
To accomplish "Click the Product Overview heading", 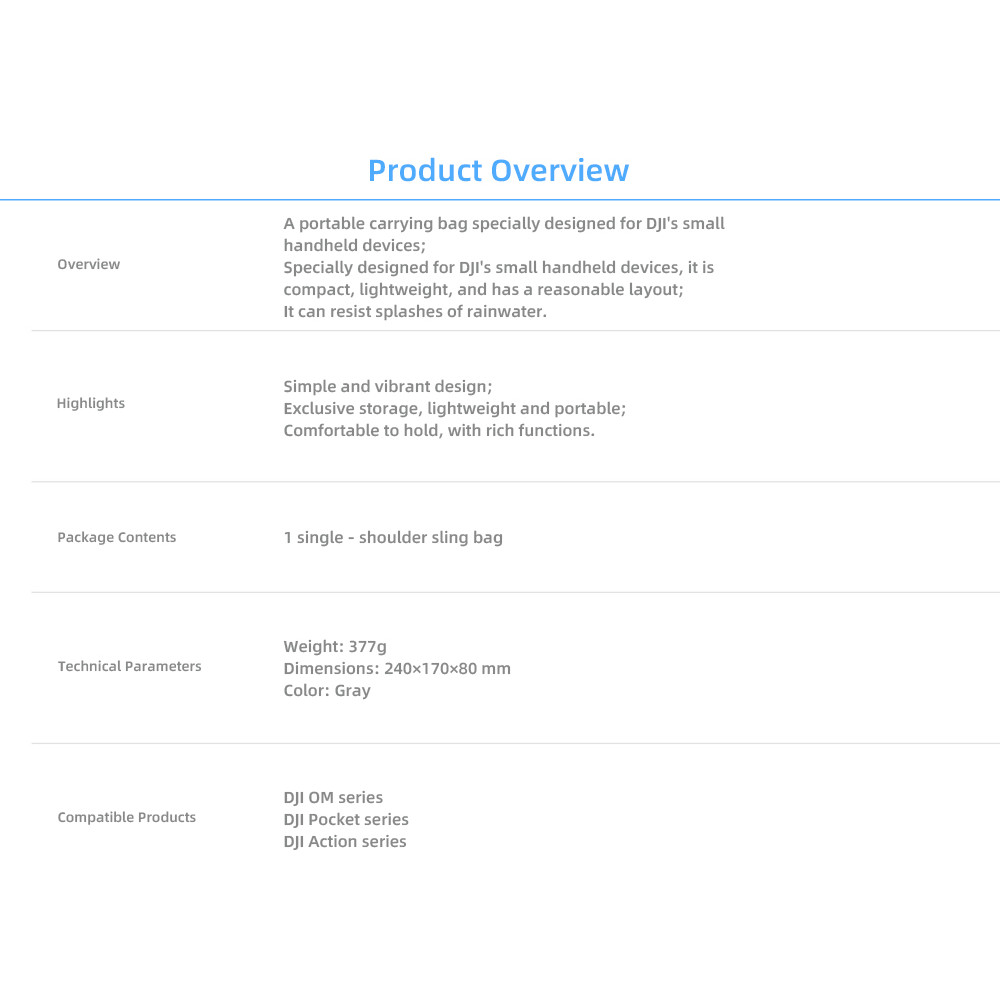I will pos(498,170).
